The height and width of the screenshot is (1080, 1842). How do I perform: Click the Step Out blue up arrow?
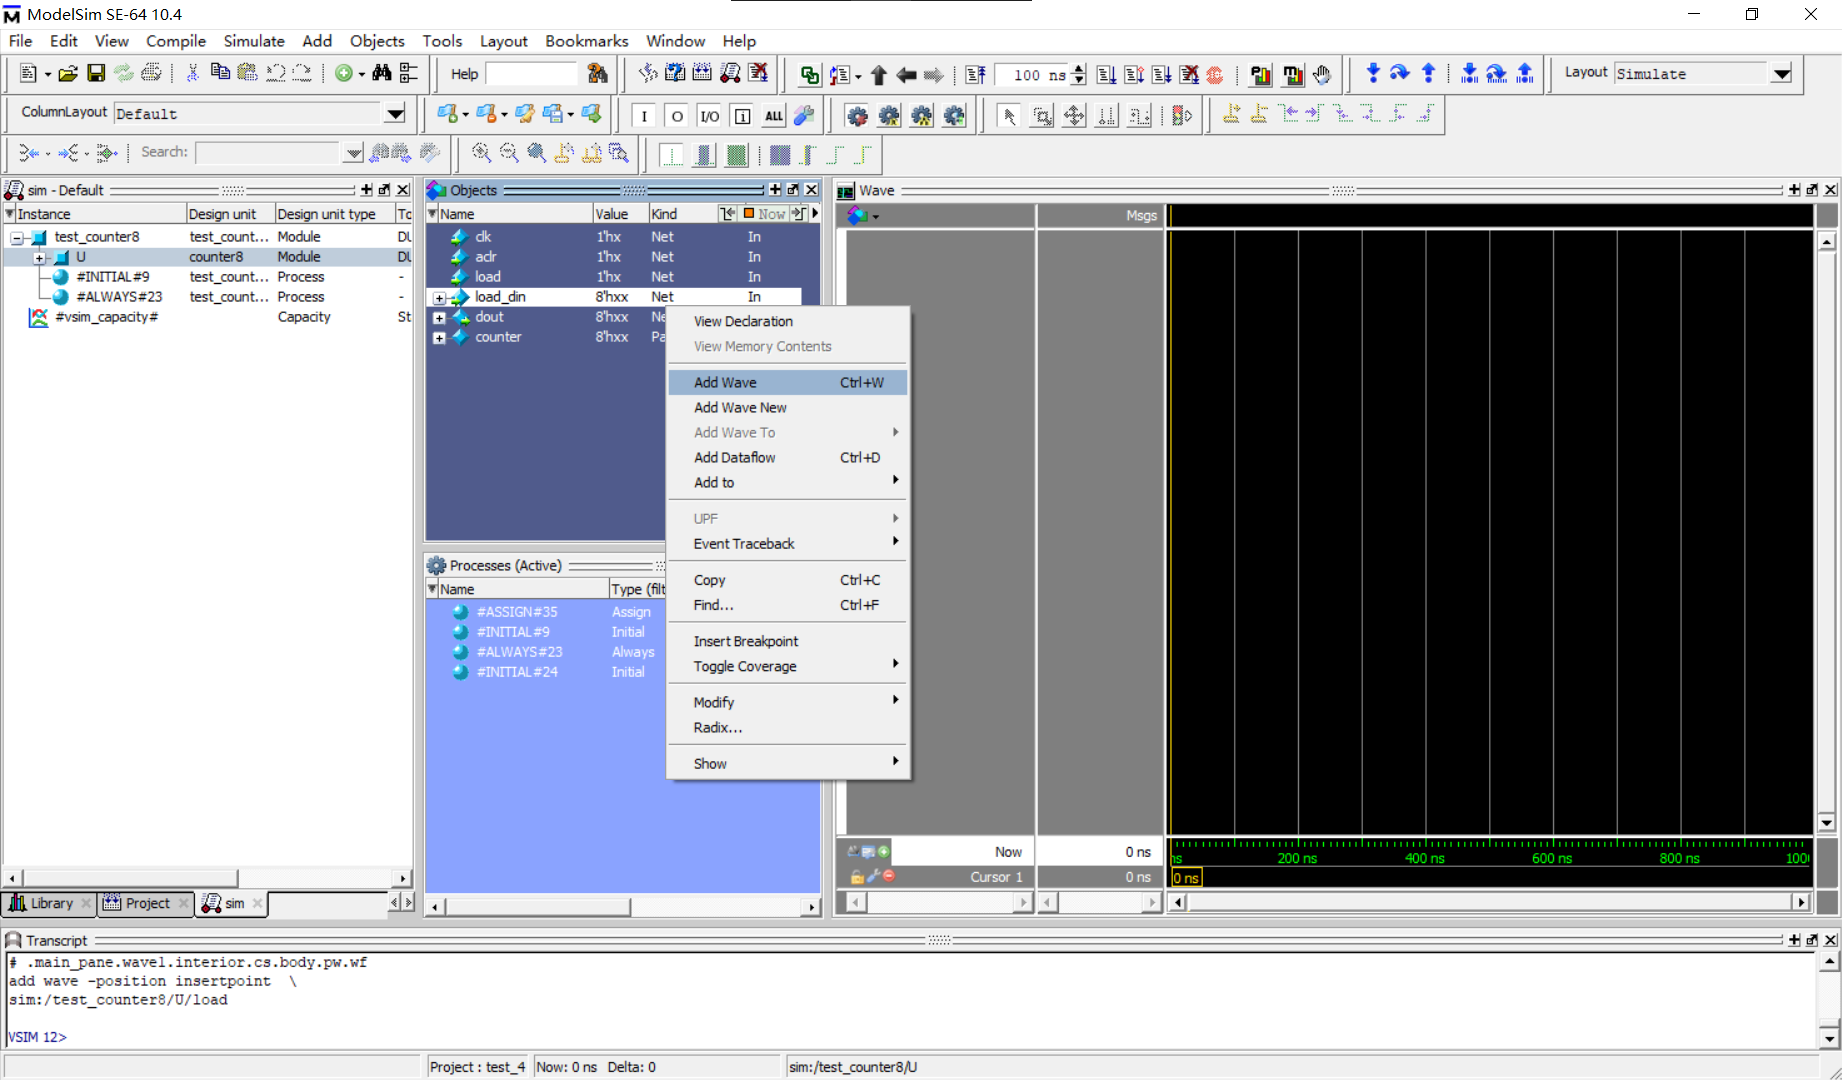tap(1428, 73)
